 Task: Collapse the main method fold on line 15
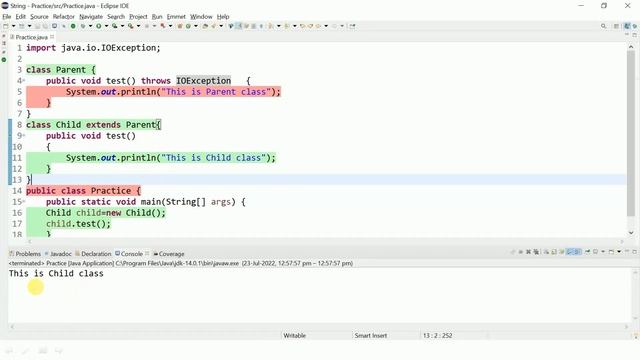(x=24, y=202)
